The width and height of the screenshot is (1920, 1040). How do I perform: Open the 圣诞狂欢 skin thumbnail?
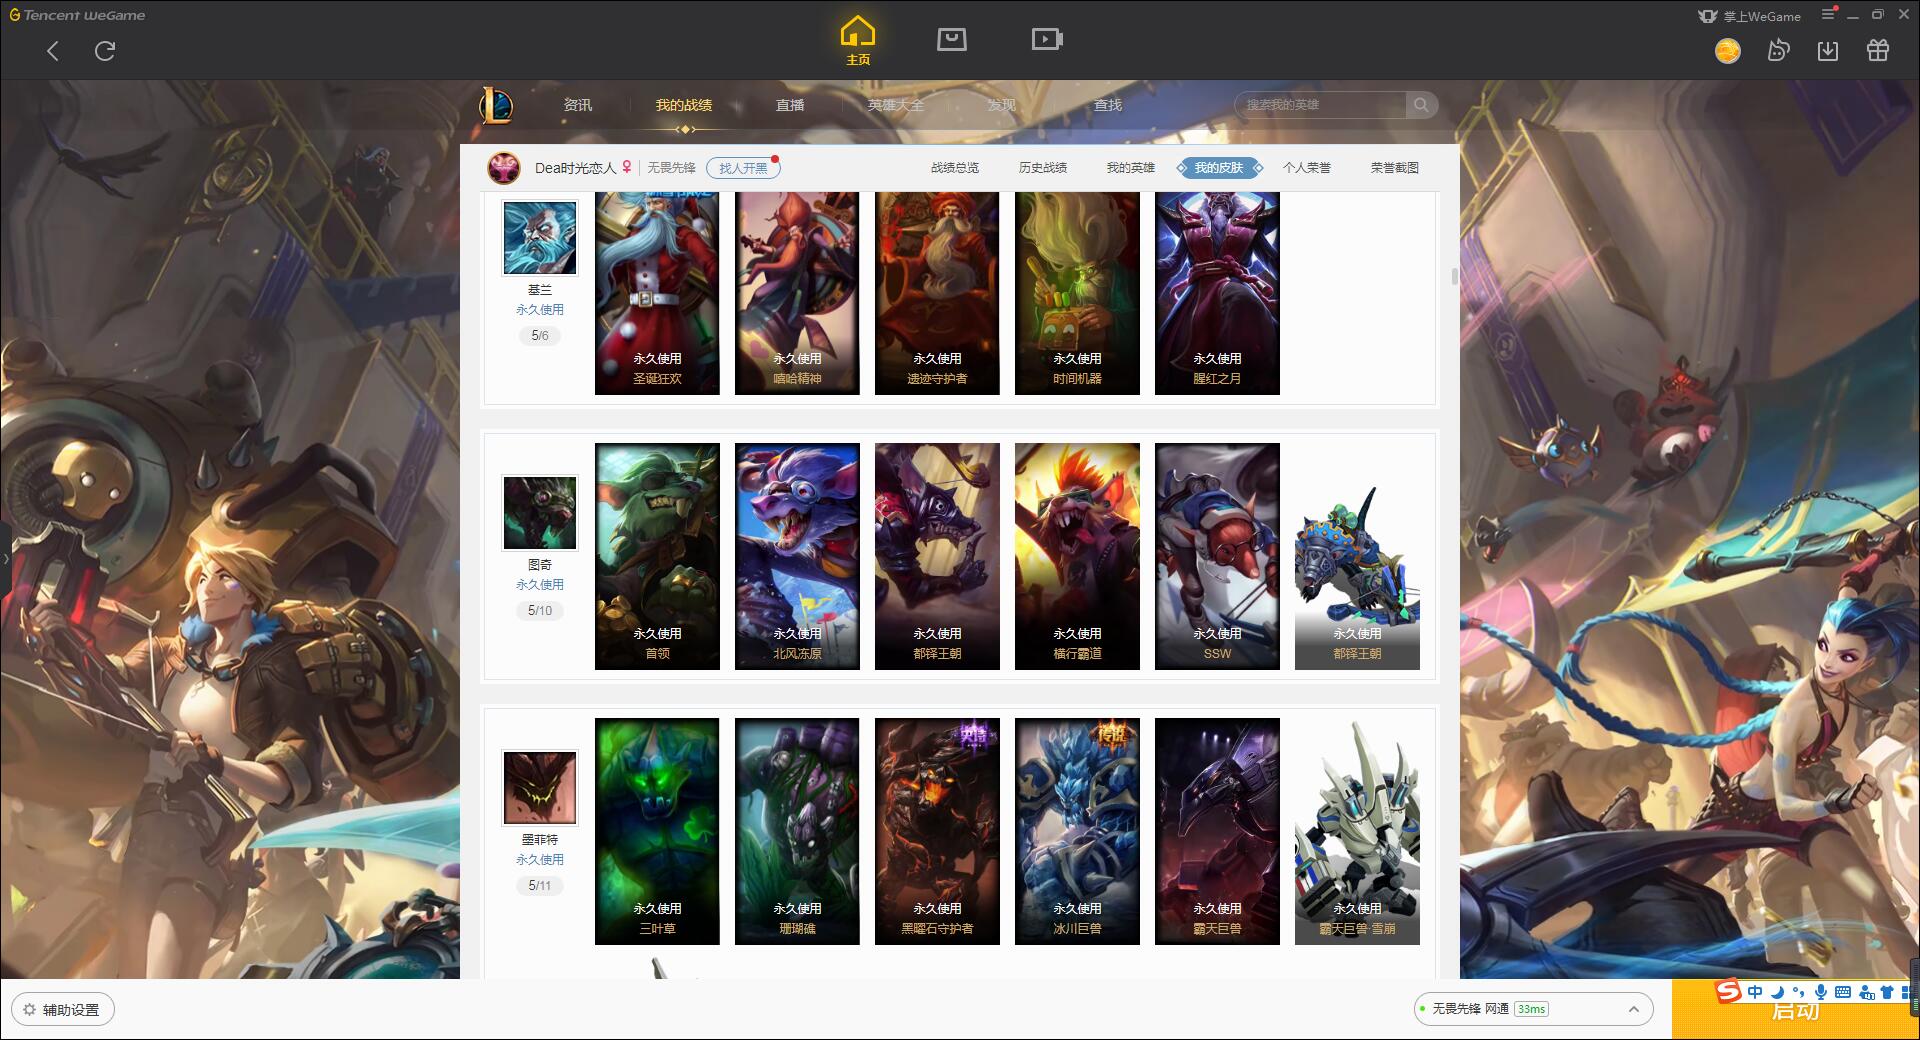(x=657, y=294)
